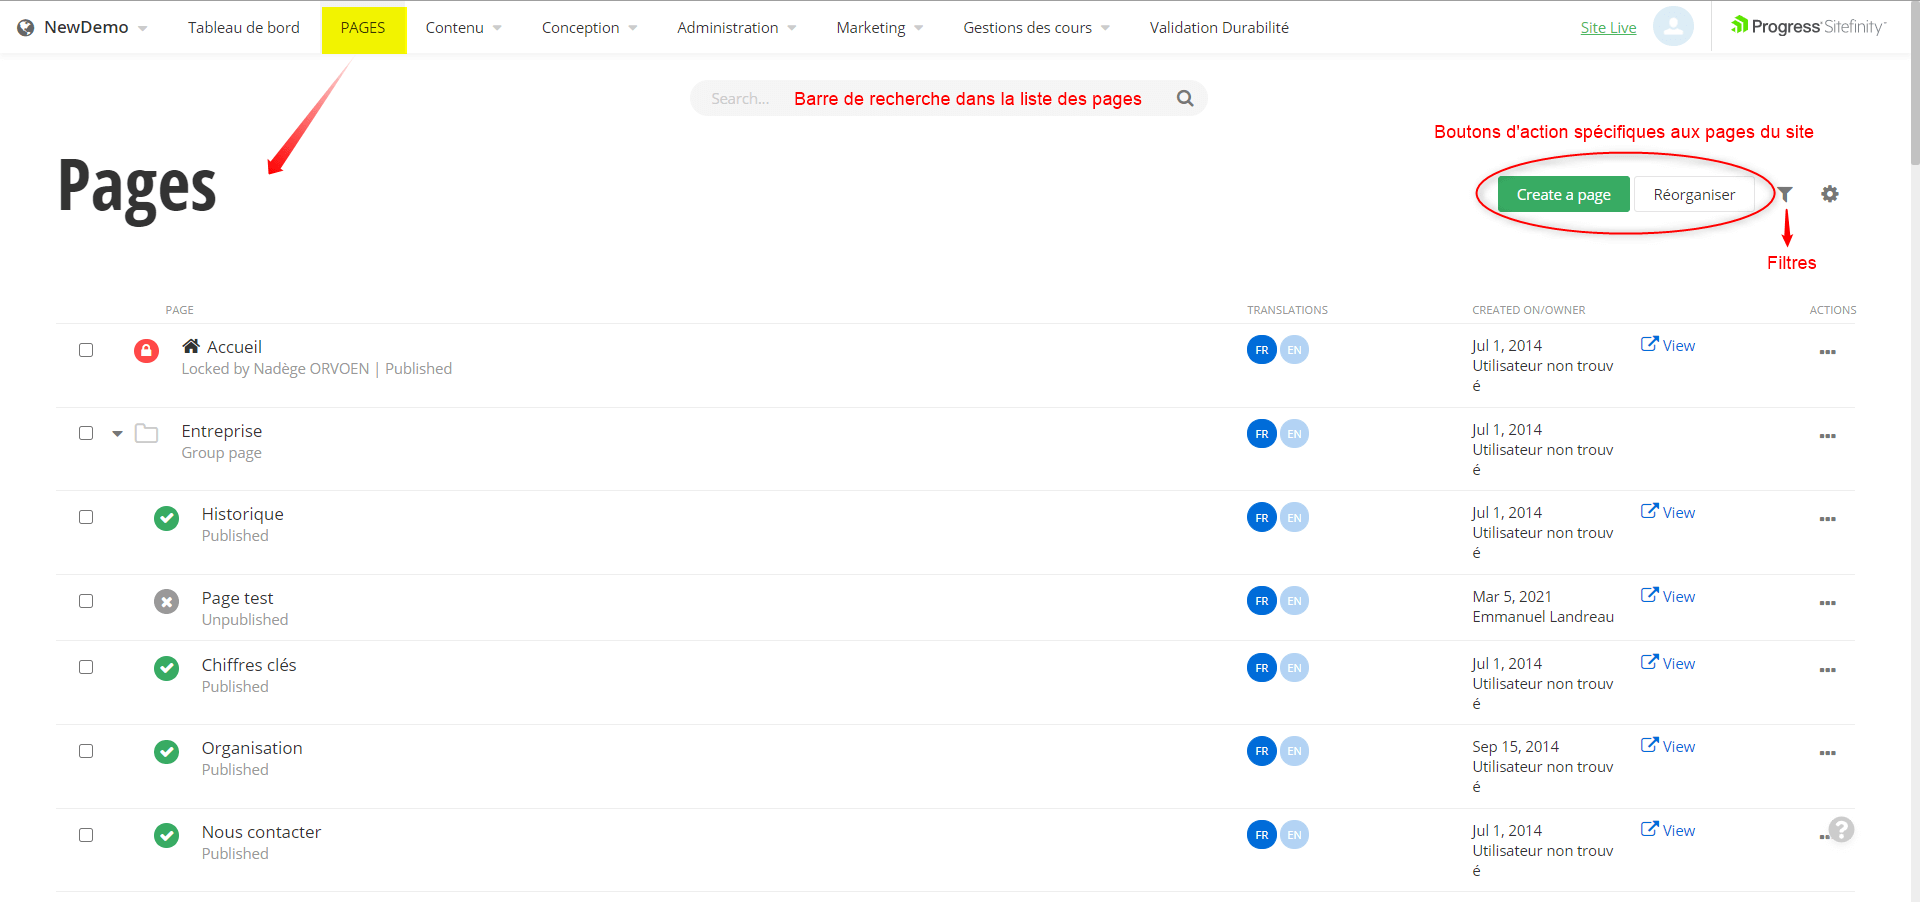This screenshot has width=1920, height=902.
Task: Click the search magnifier icon
Action: pyautogui.click(x=1185, y=98)
